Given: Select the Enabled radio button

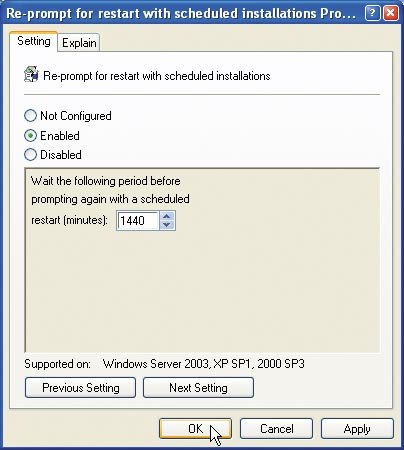Looking at the screenshot, I should coord(30,136).
